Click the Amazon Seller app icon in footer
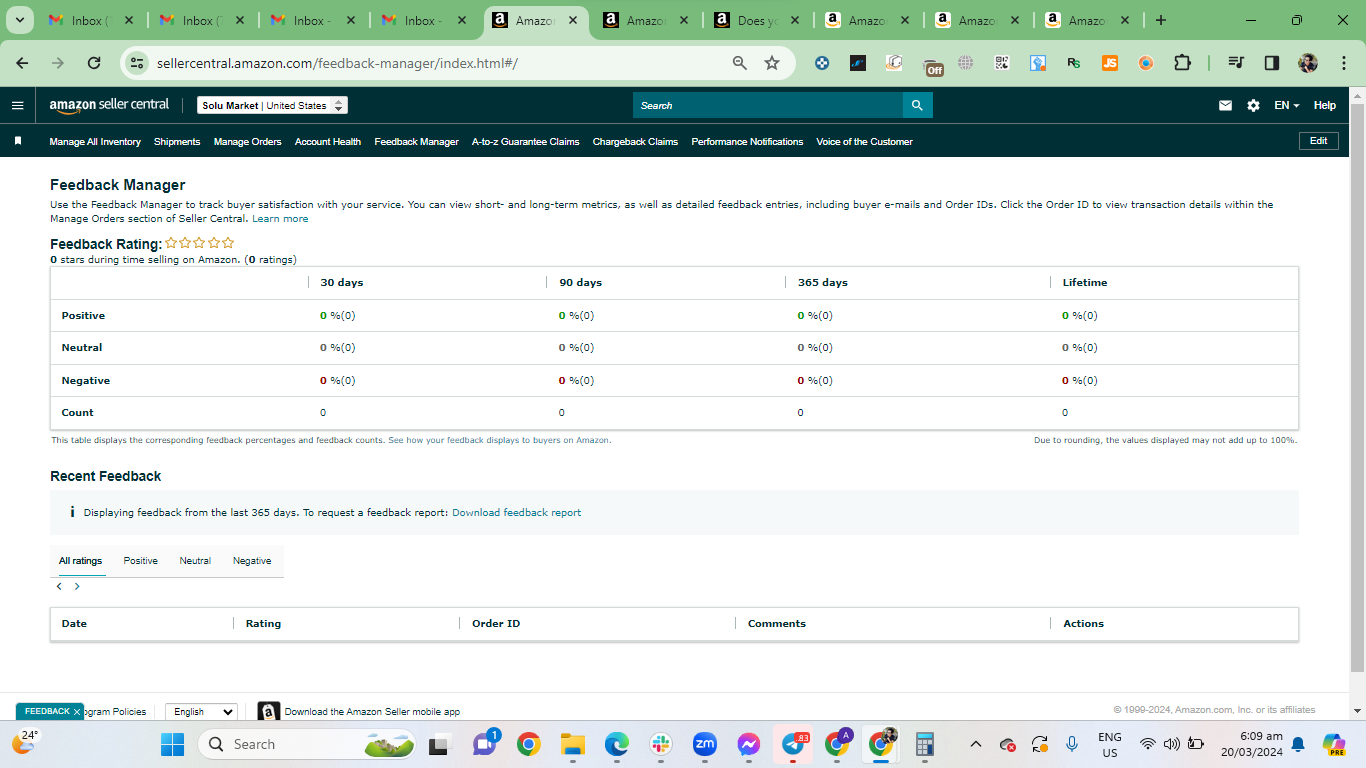Viewport: 1366px width, 768px height. 268,712
